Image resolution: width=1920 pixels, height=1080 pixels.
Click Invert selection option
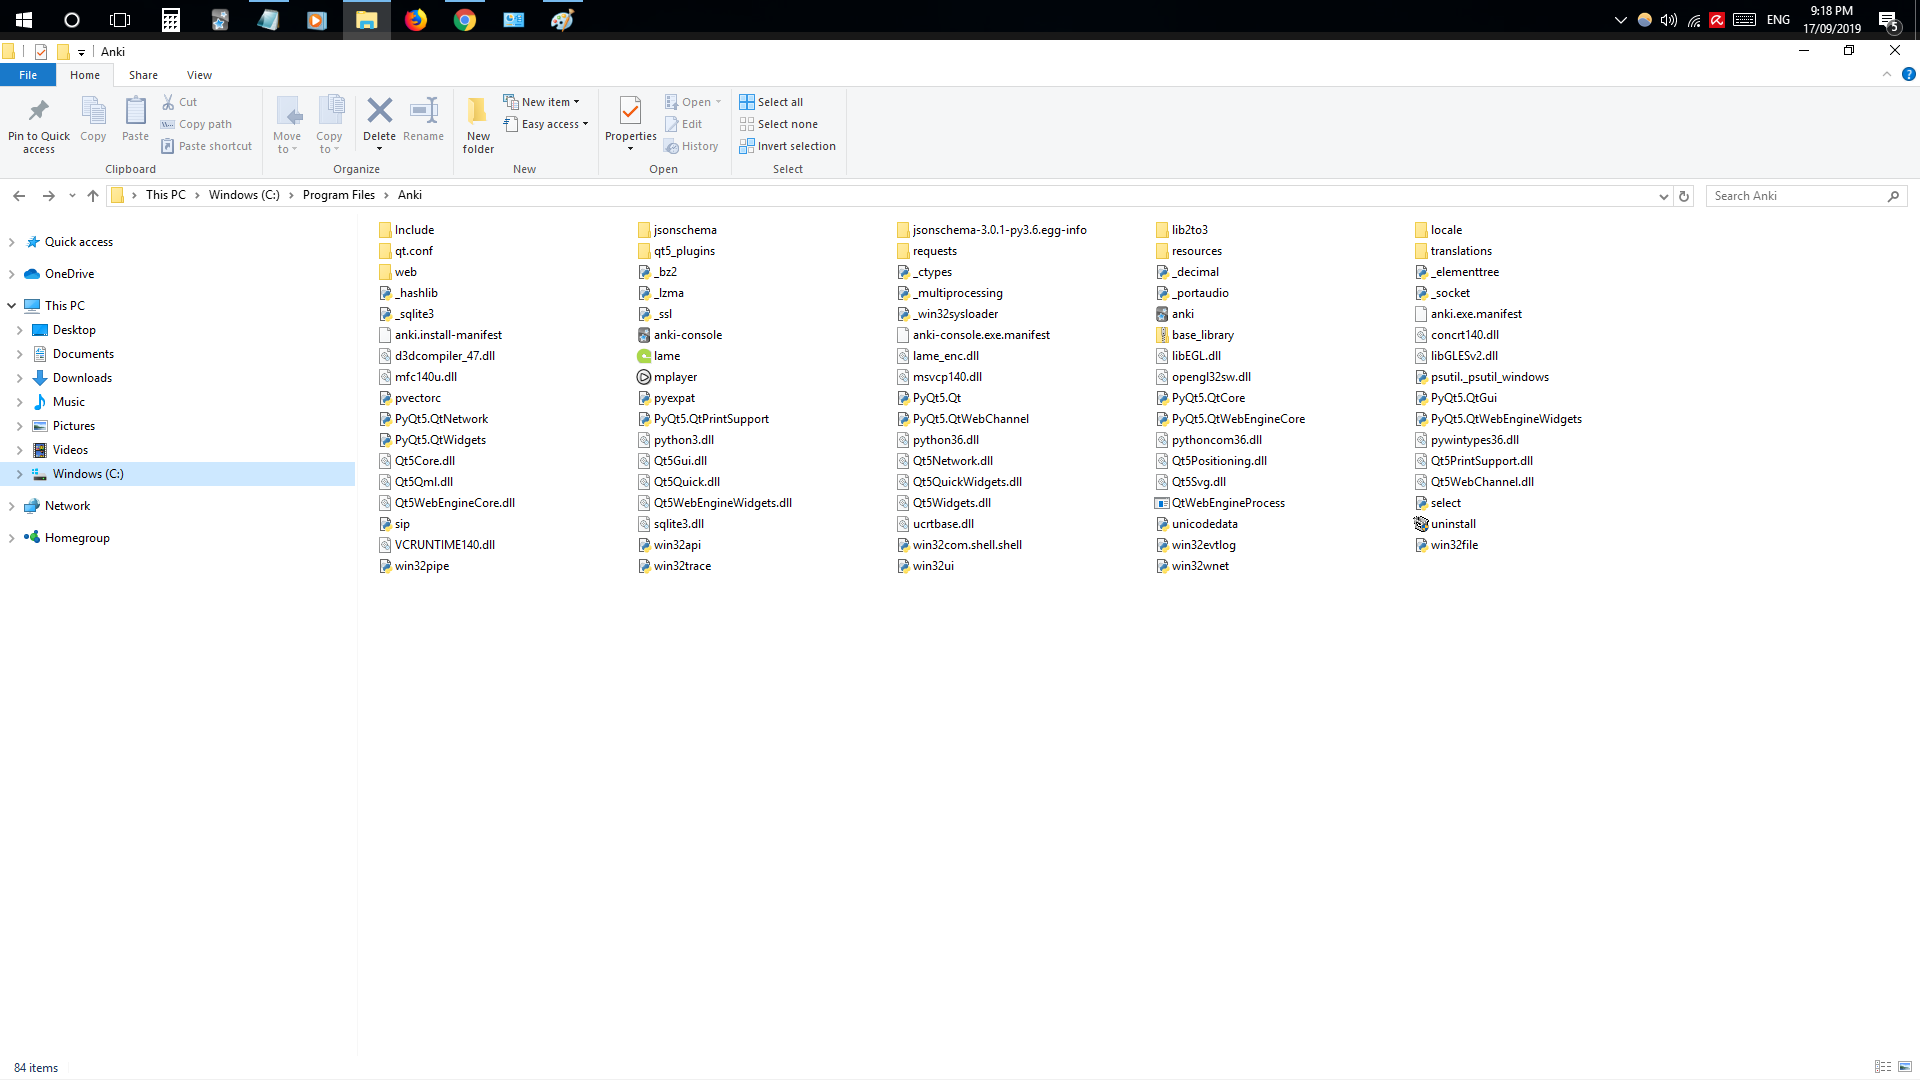tap(788, 146)
